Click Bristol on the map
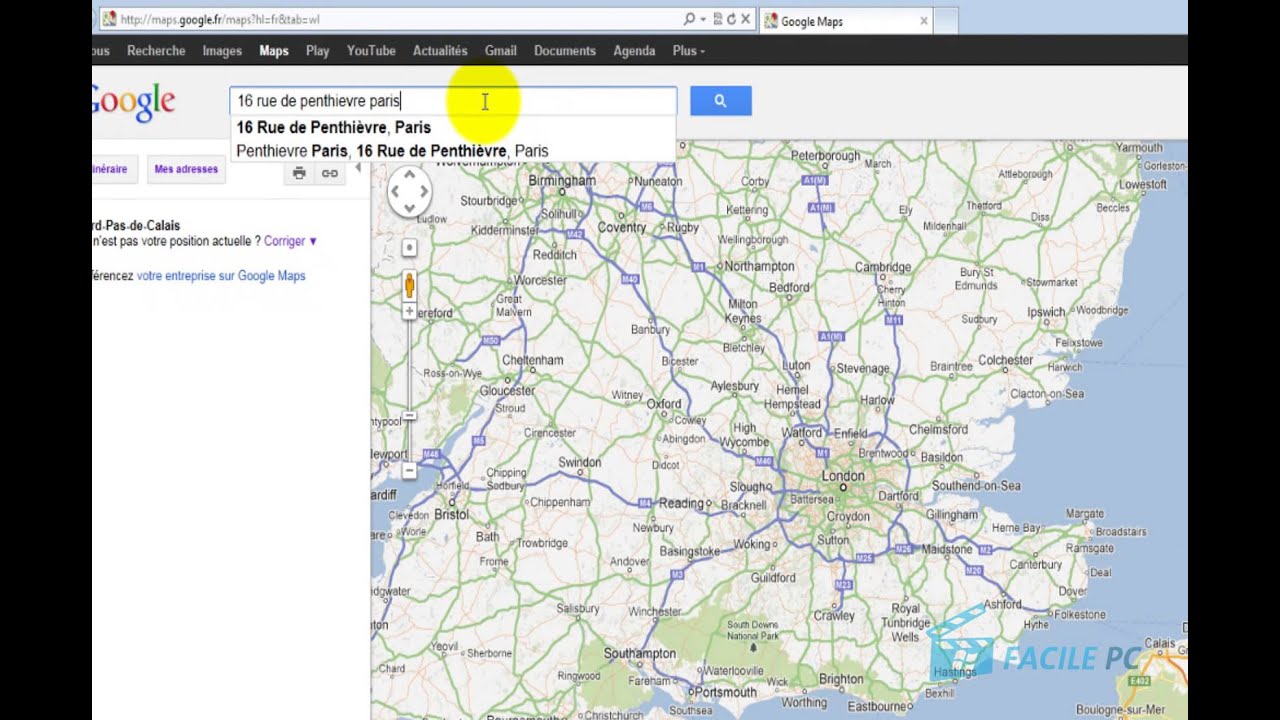The height and width of the screenshot is (720, 1280). click(452, 514)
